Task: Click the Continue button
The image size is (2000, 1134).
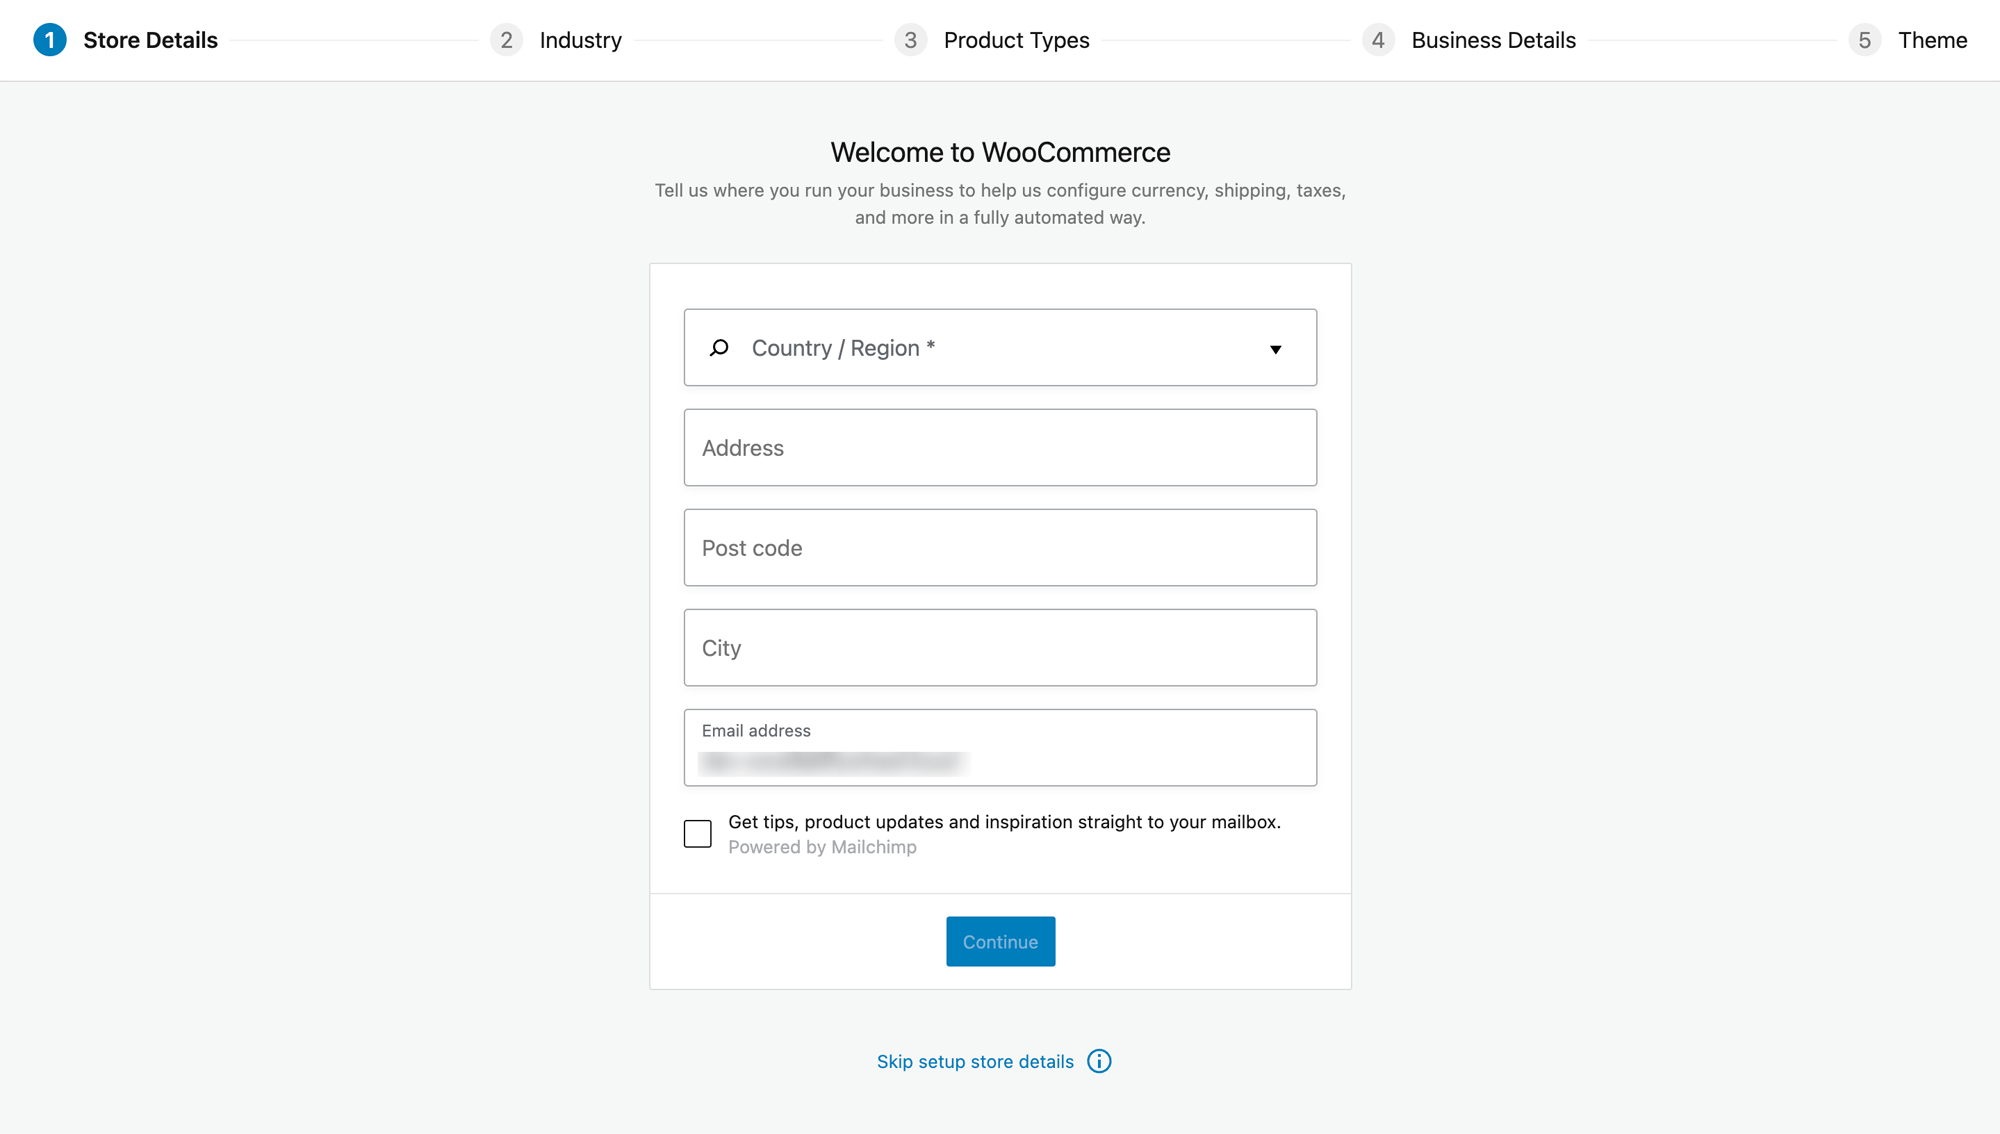Action: click(x=1000, y=941)
